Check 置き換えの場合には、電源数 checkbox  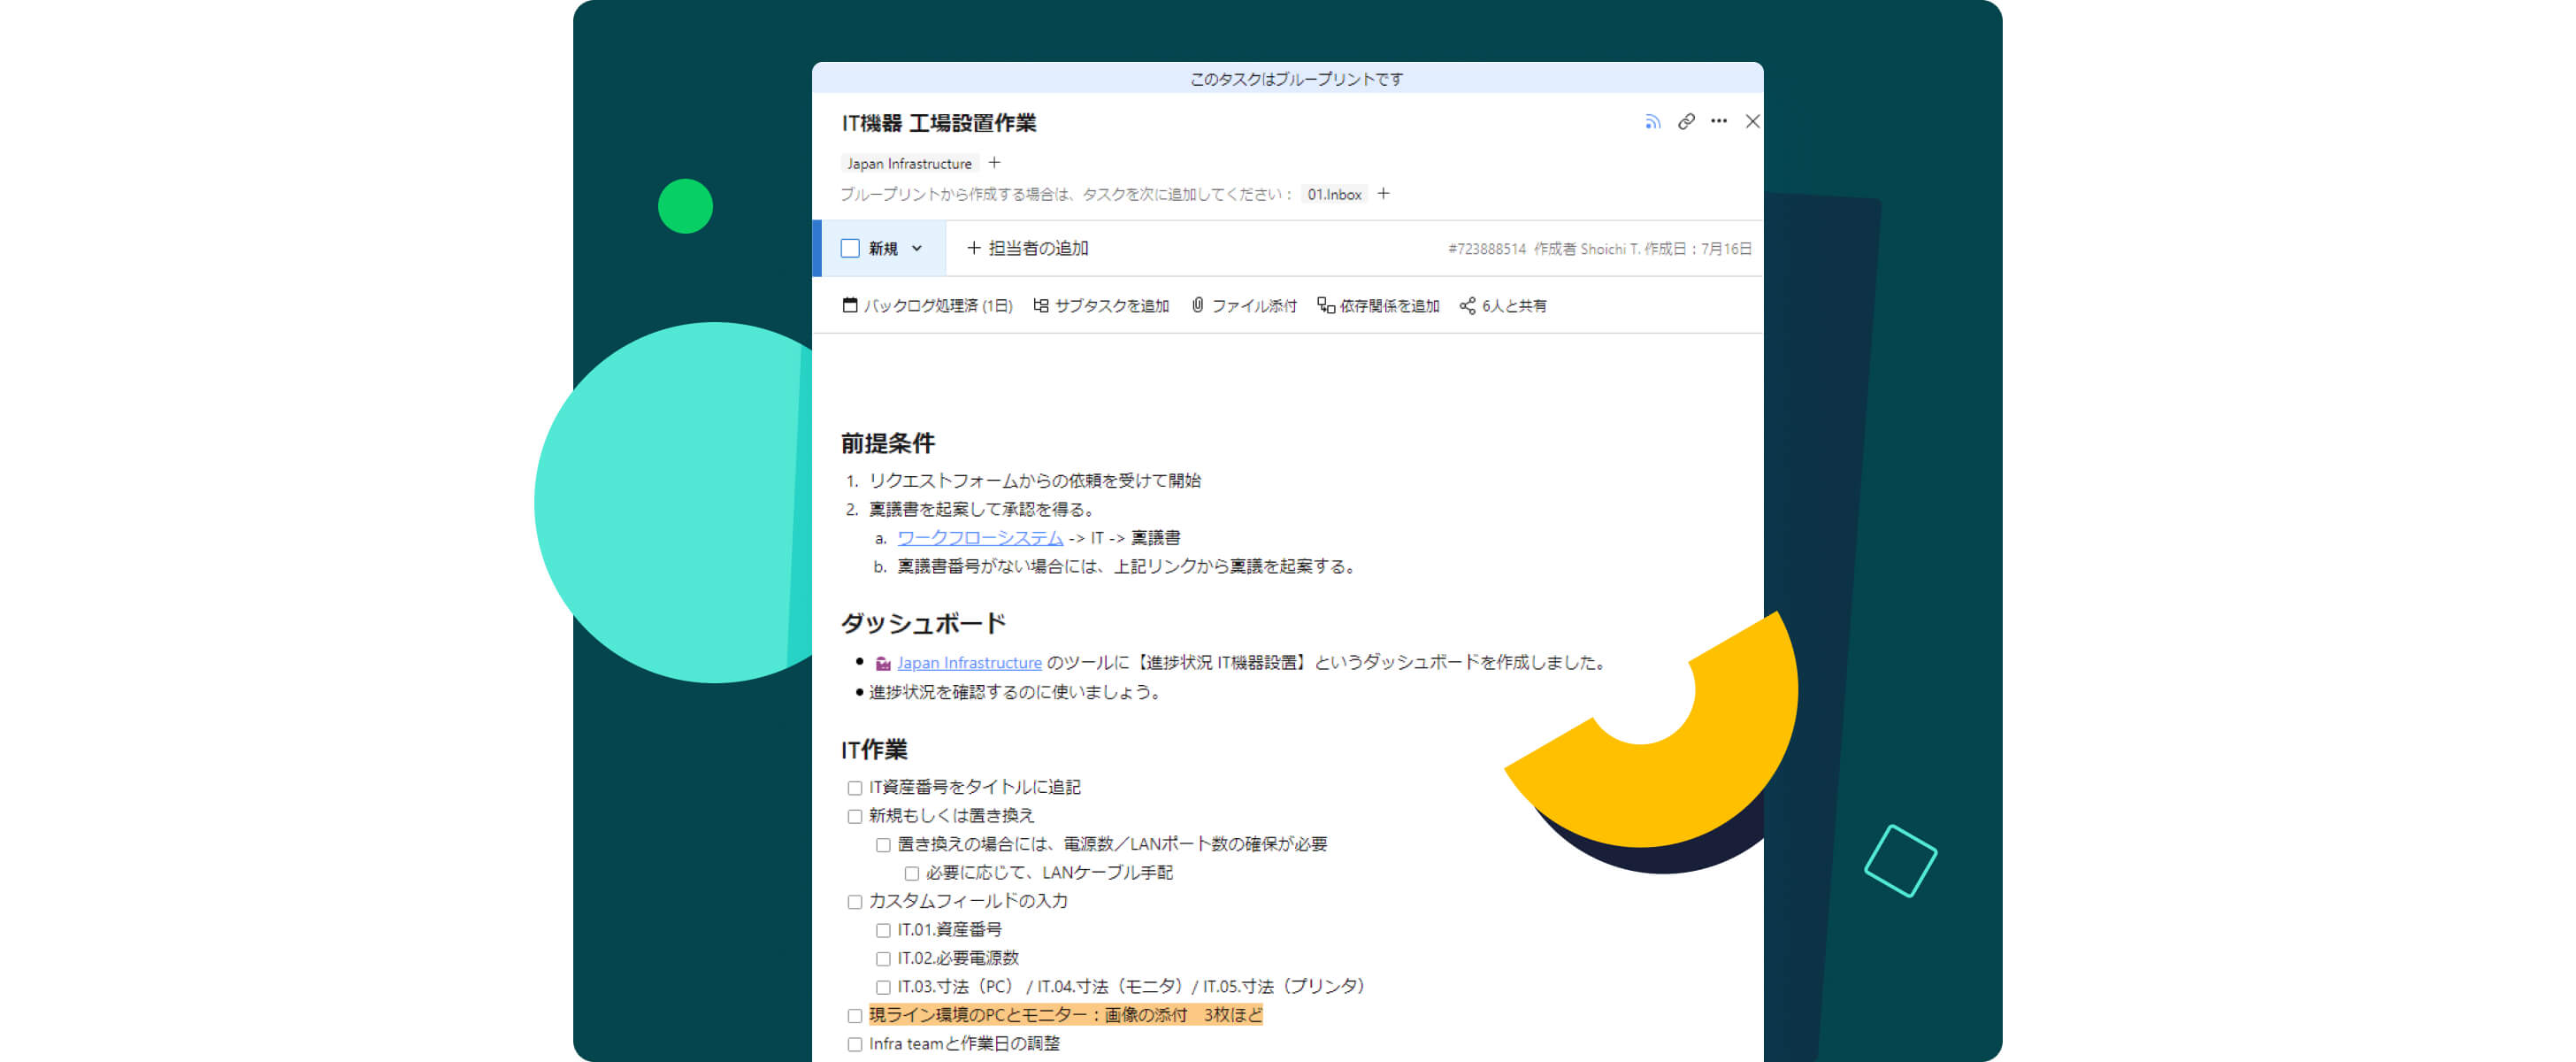click(883, 845)
